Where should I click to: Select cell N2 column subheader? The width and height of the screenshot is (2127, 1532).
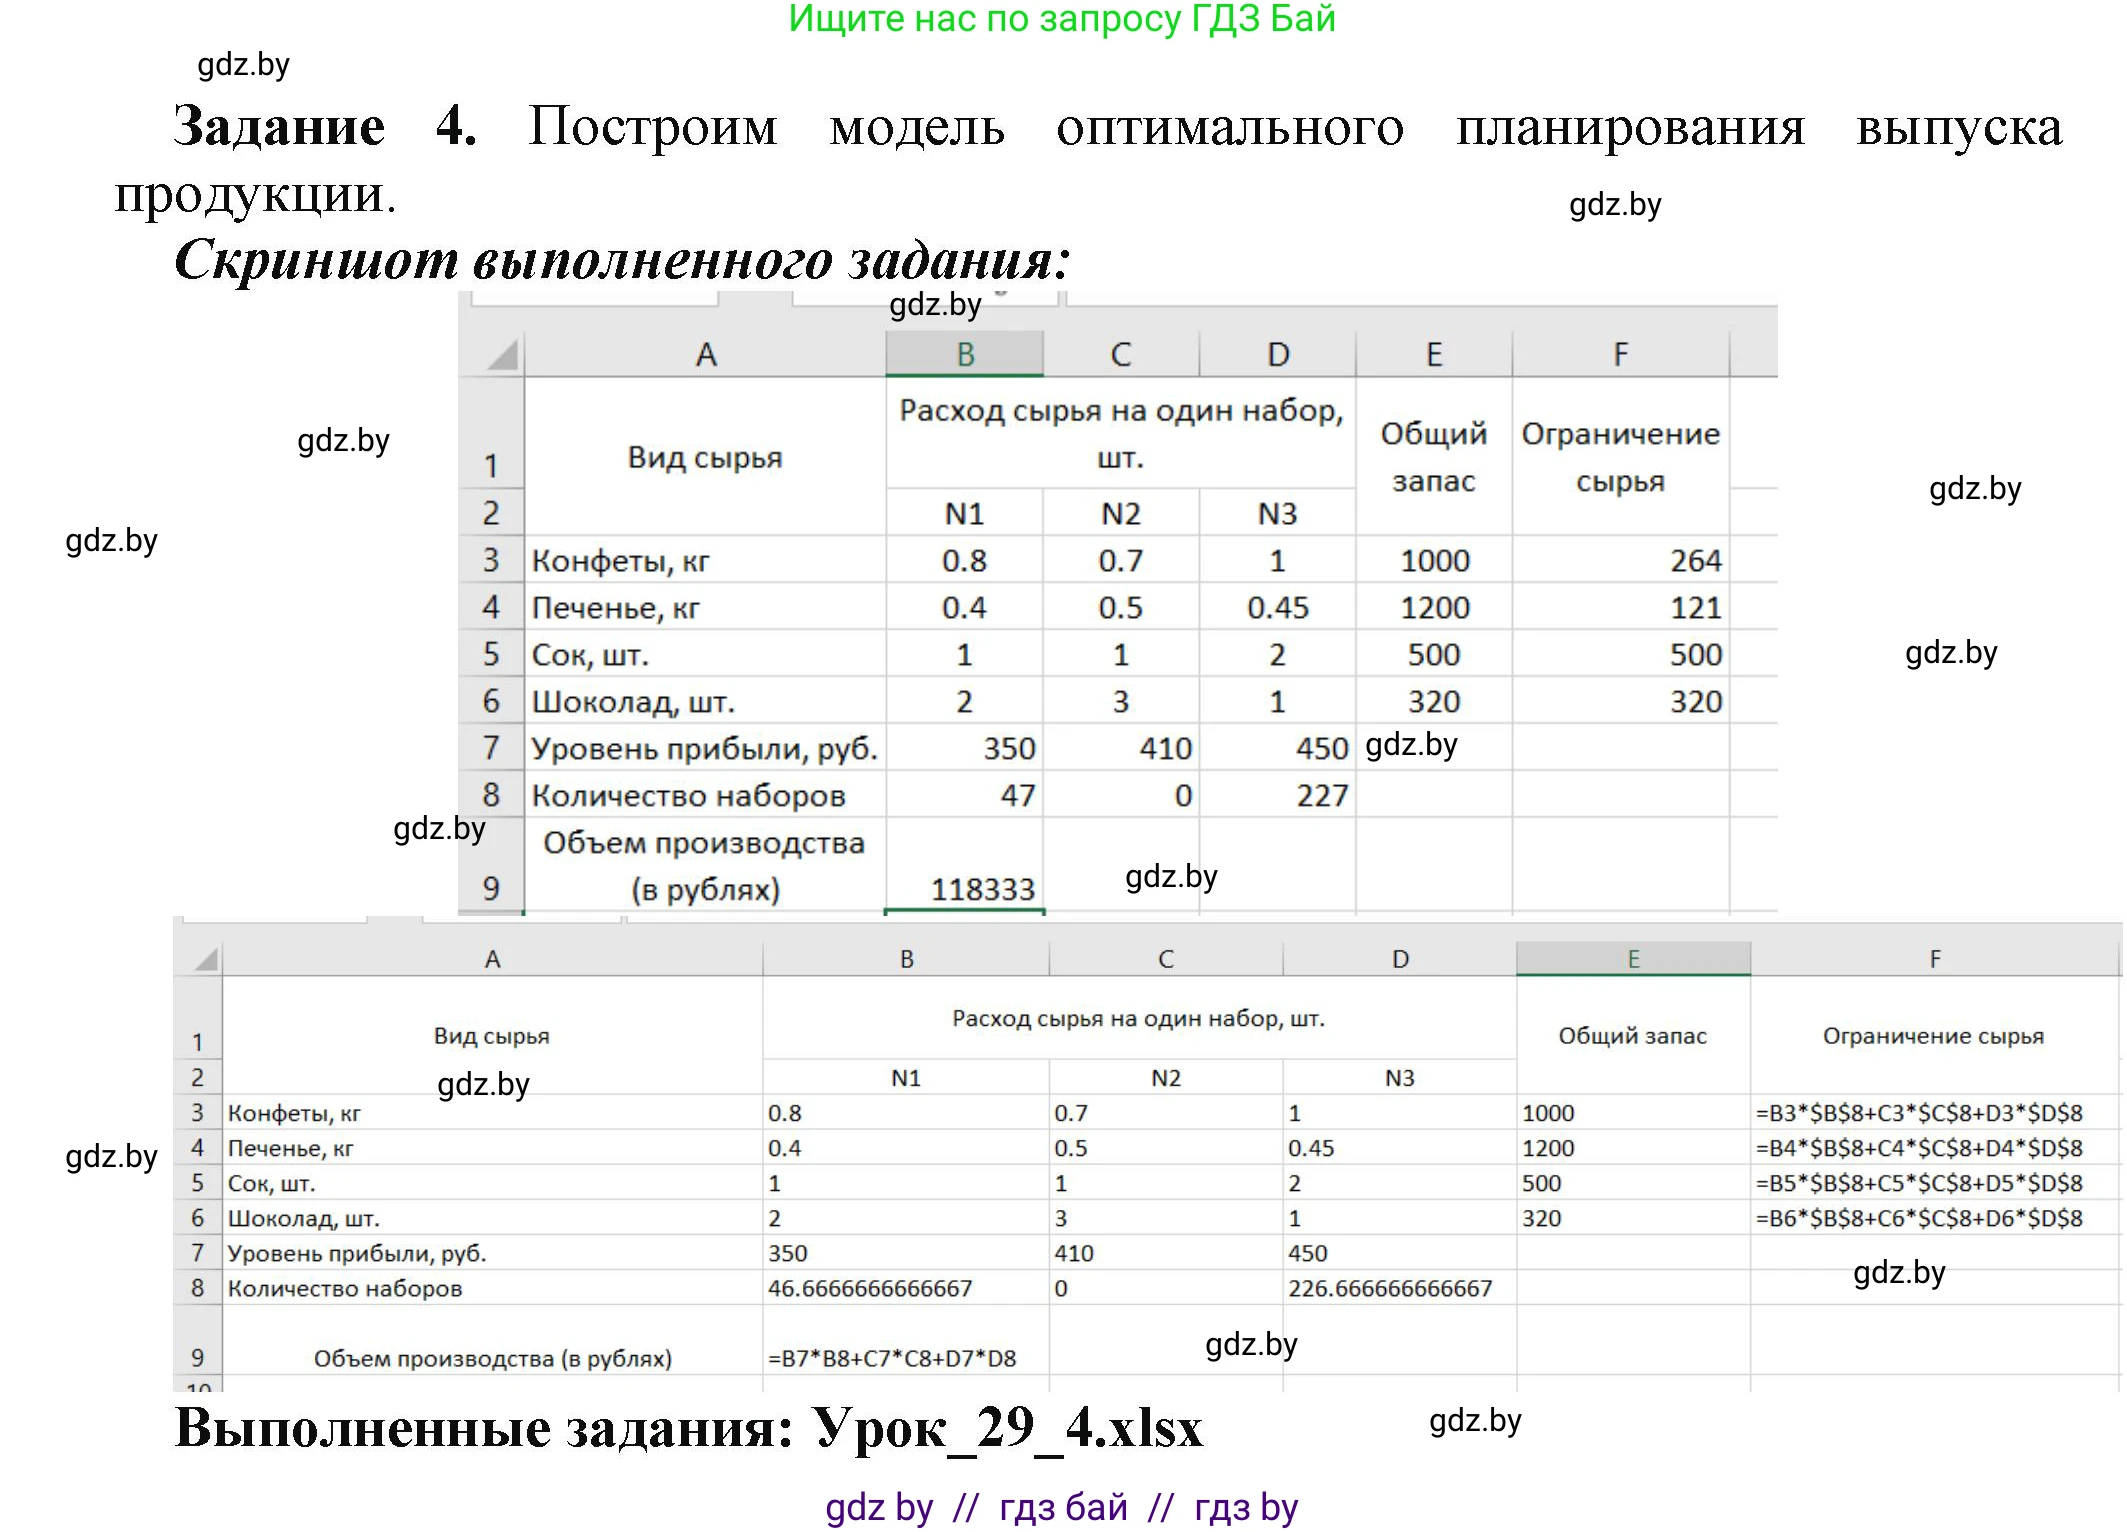[x=1120, y=513]
